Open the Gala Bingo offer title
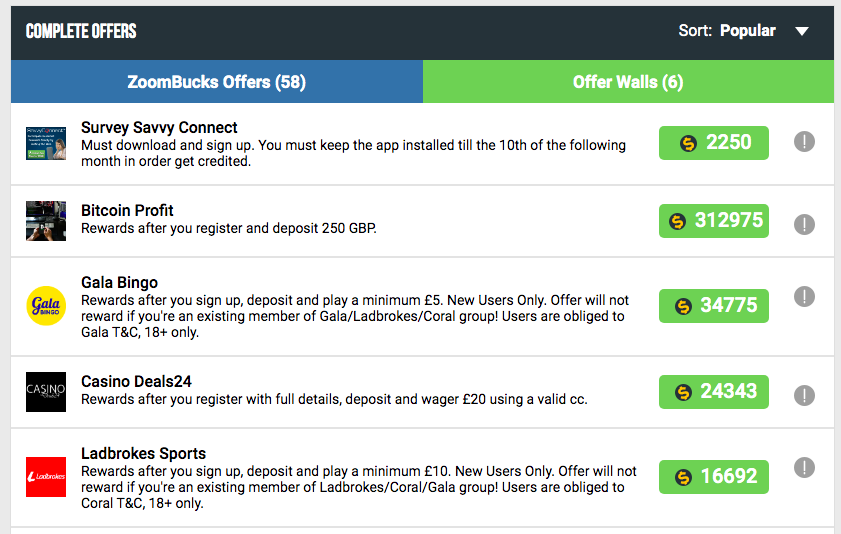 coord(119,283)
